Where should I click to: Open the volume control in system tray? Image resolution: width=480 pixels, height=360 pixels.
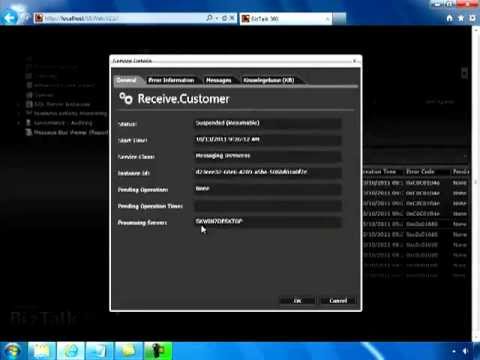pos(466,351)
